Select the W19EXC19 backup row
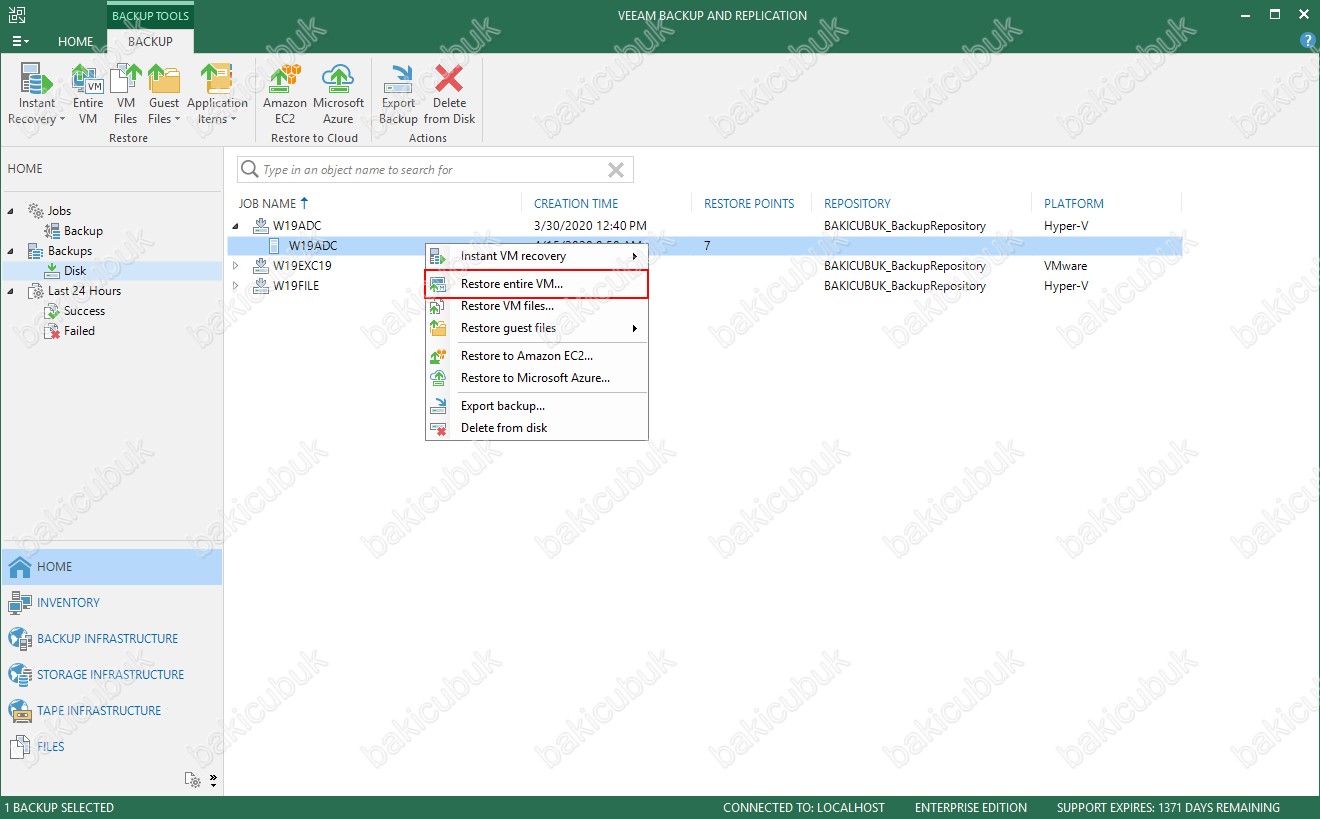This screenshot has width=1320, height=819. coord(705,266)
